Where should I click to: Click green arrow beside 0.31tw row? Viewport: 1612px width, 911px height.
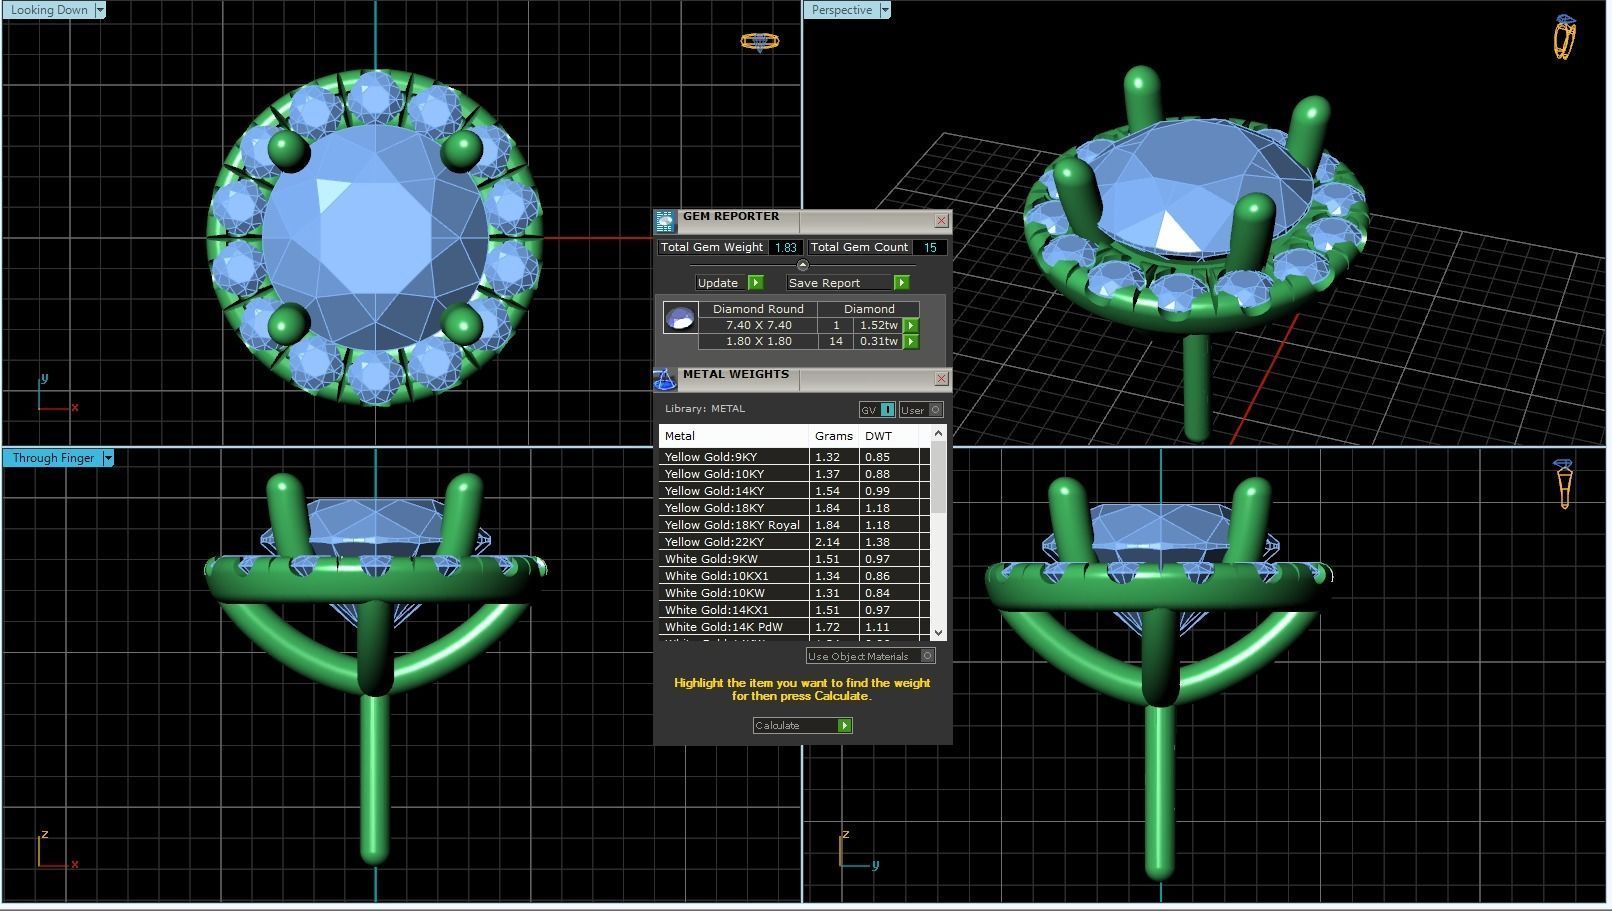pyautogui.click(x=911, y=341)
